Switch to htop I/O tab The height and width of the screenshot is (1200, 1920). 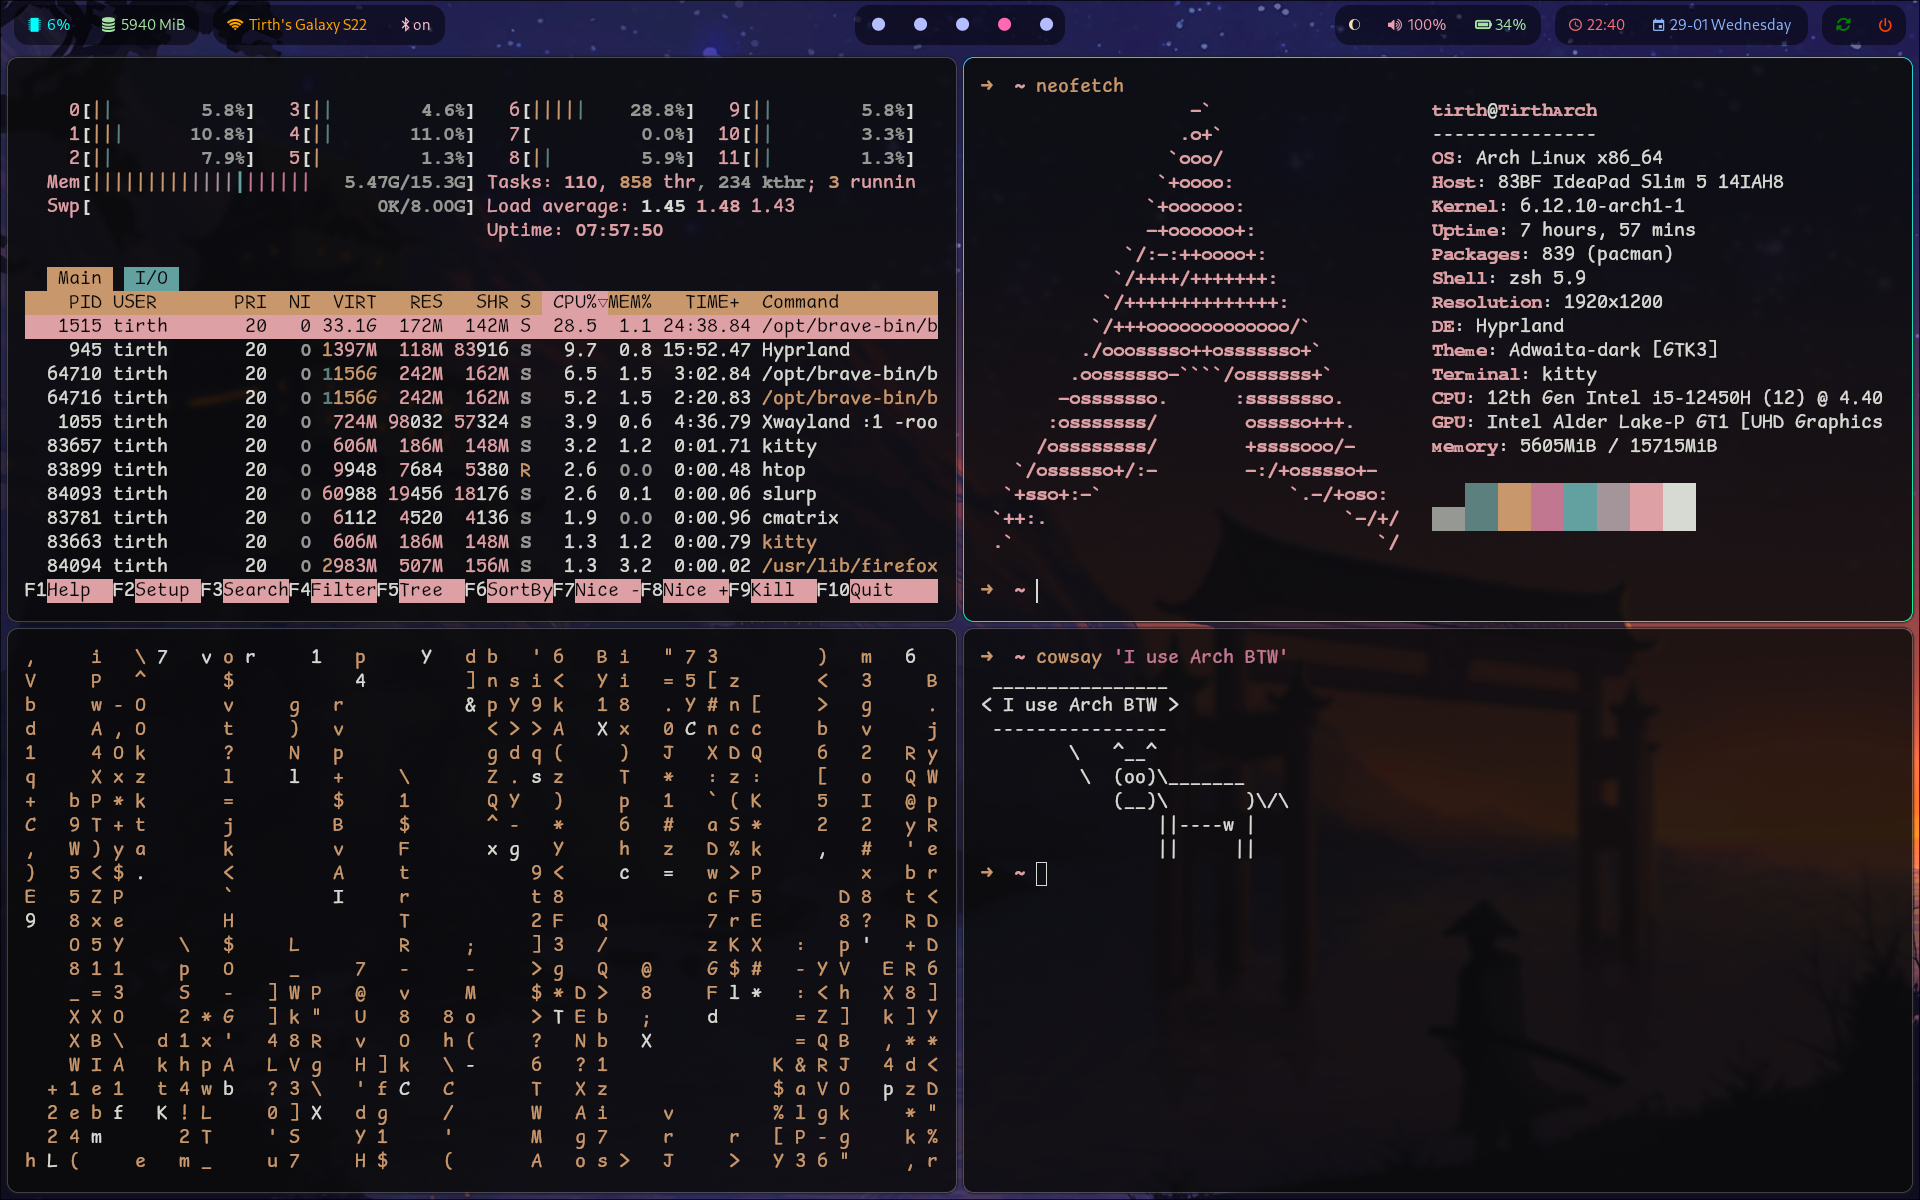(151, 278)
